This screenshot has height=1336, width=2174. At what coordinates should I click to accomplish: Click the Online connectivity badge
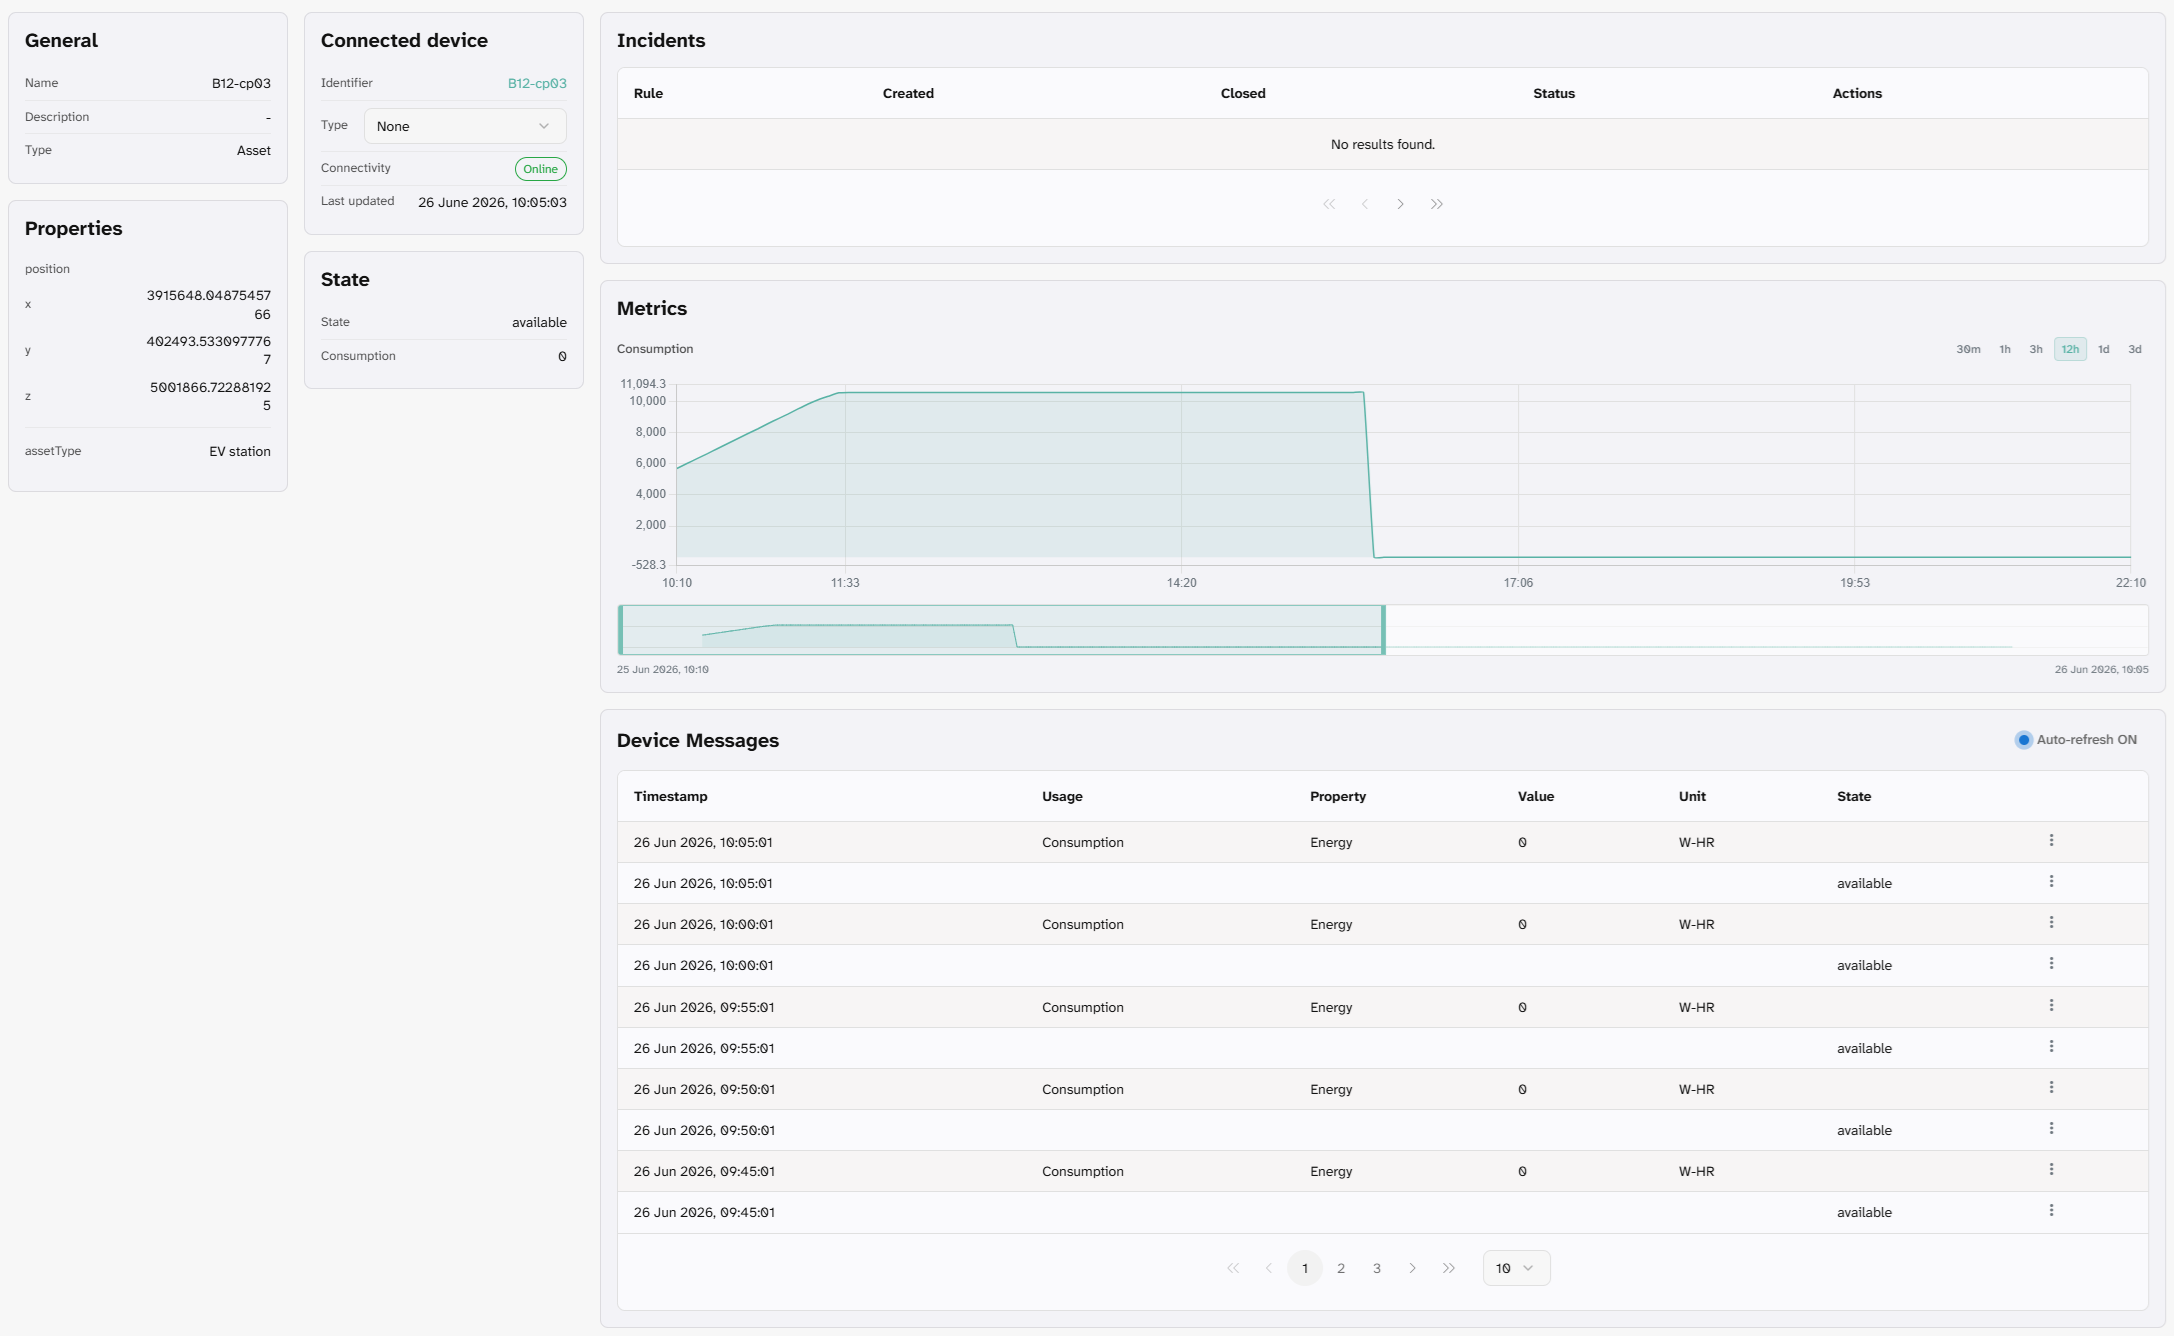click(541, 169)
